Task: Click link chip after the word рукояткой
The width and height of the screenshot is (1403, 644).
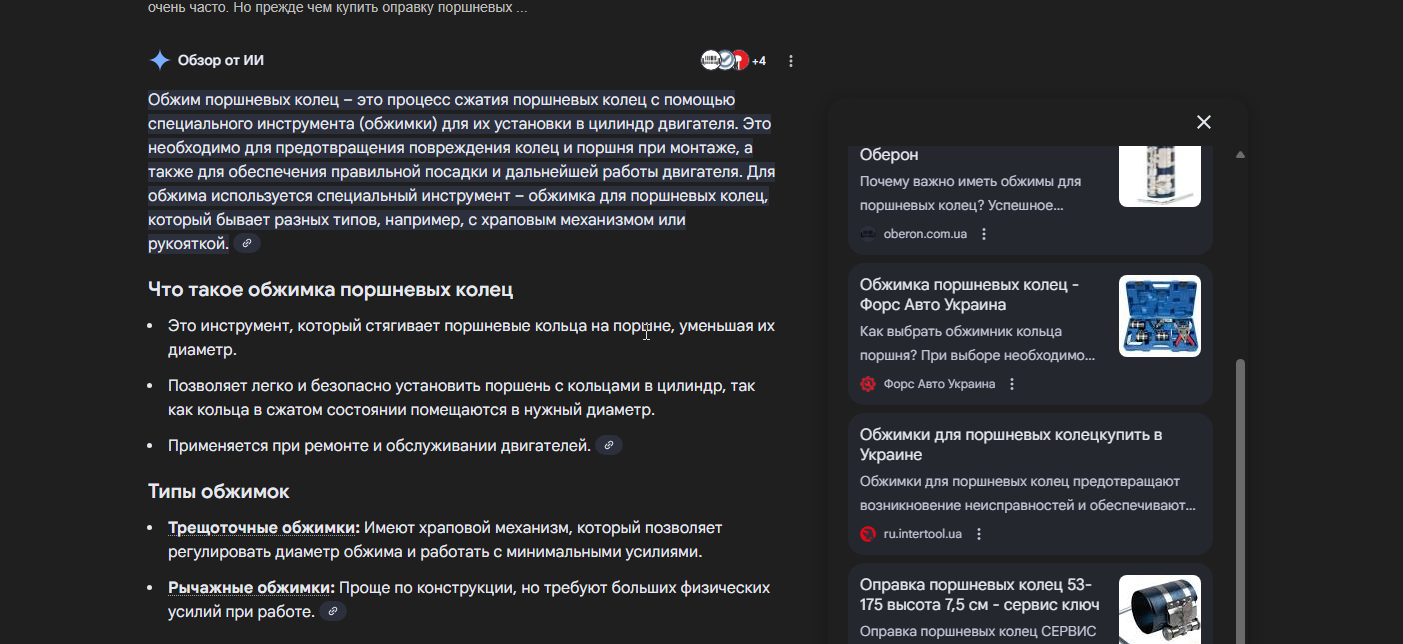Action: coord(247,243)
